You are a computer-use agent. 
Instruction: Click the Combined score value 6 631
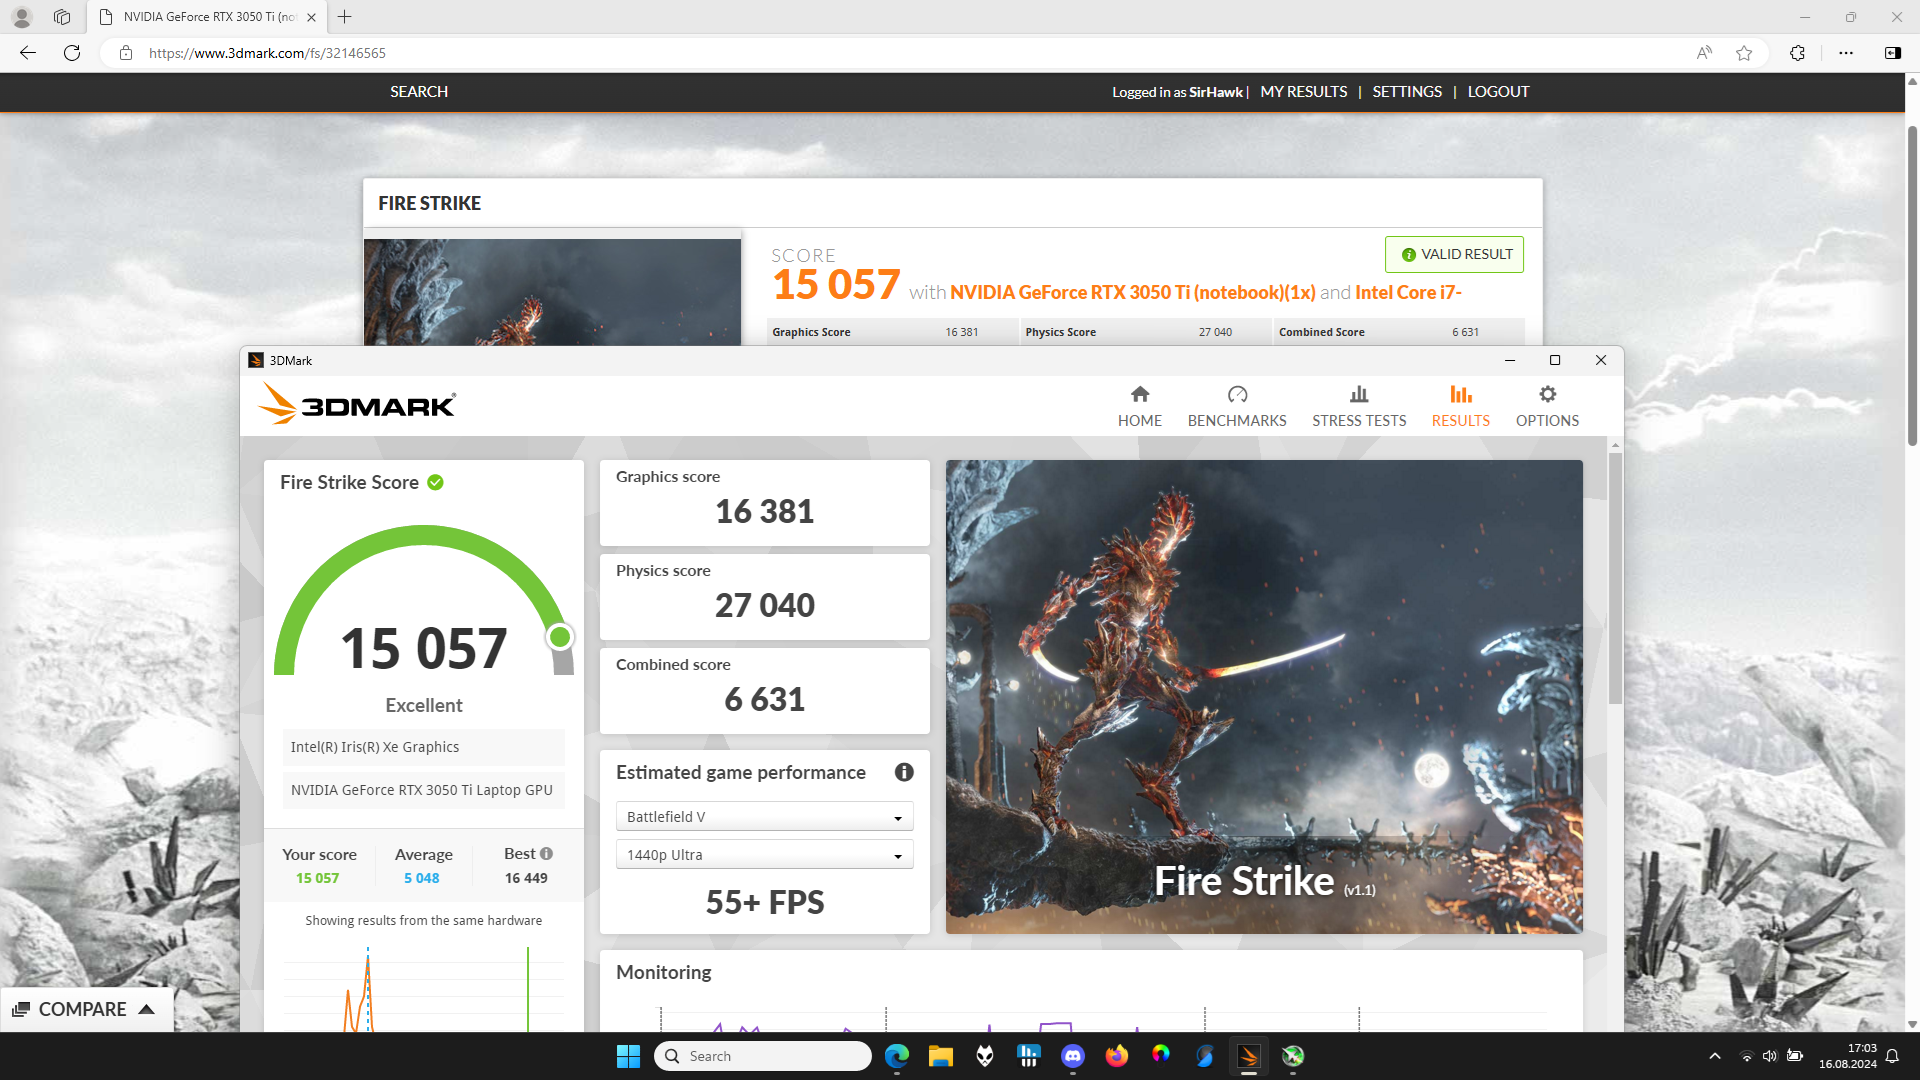click(764, 699)
